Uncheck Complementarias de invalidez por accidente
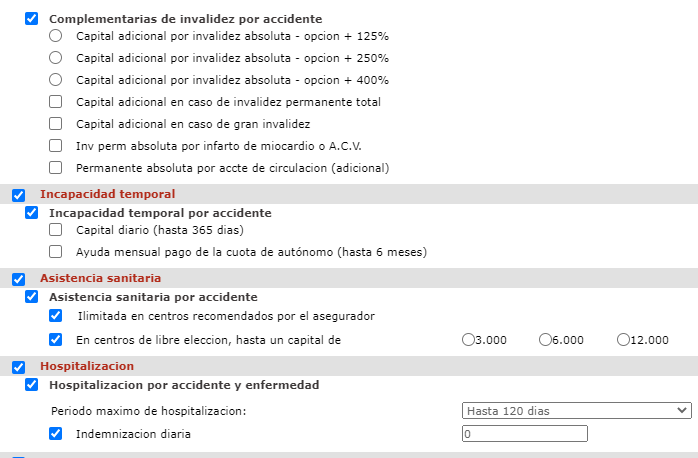This screenshot has height=458, width=698. point(31,19)
